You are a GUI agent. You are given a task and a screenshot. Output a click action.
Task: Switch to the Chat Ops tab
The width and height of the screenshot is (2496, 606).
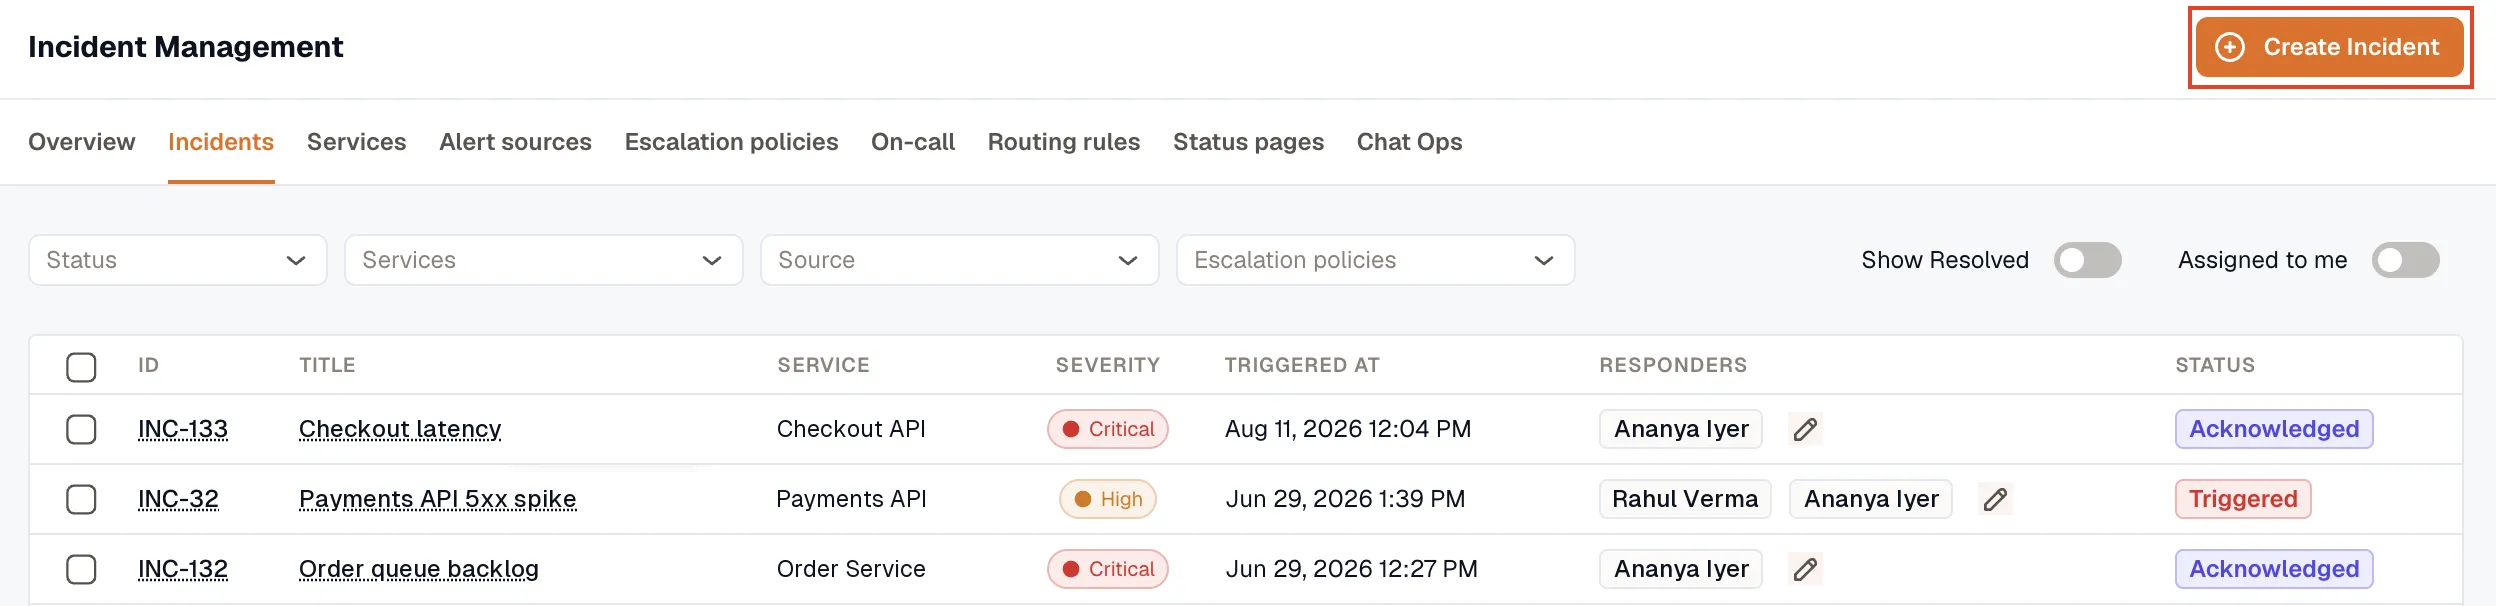click(1410, 142)
